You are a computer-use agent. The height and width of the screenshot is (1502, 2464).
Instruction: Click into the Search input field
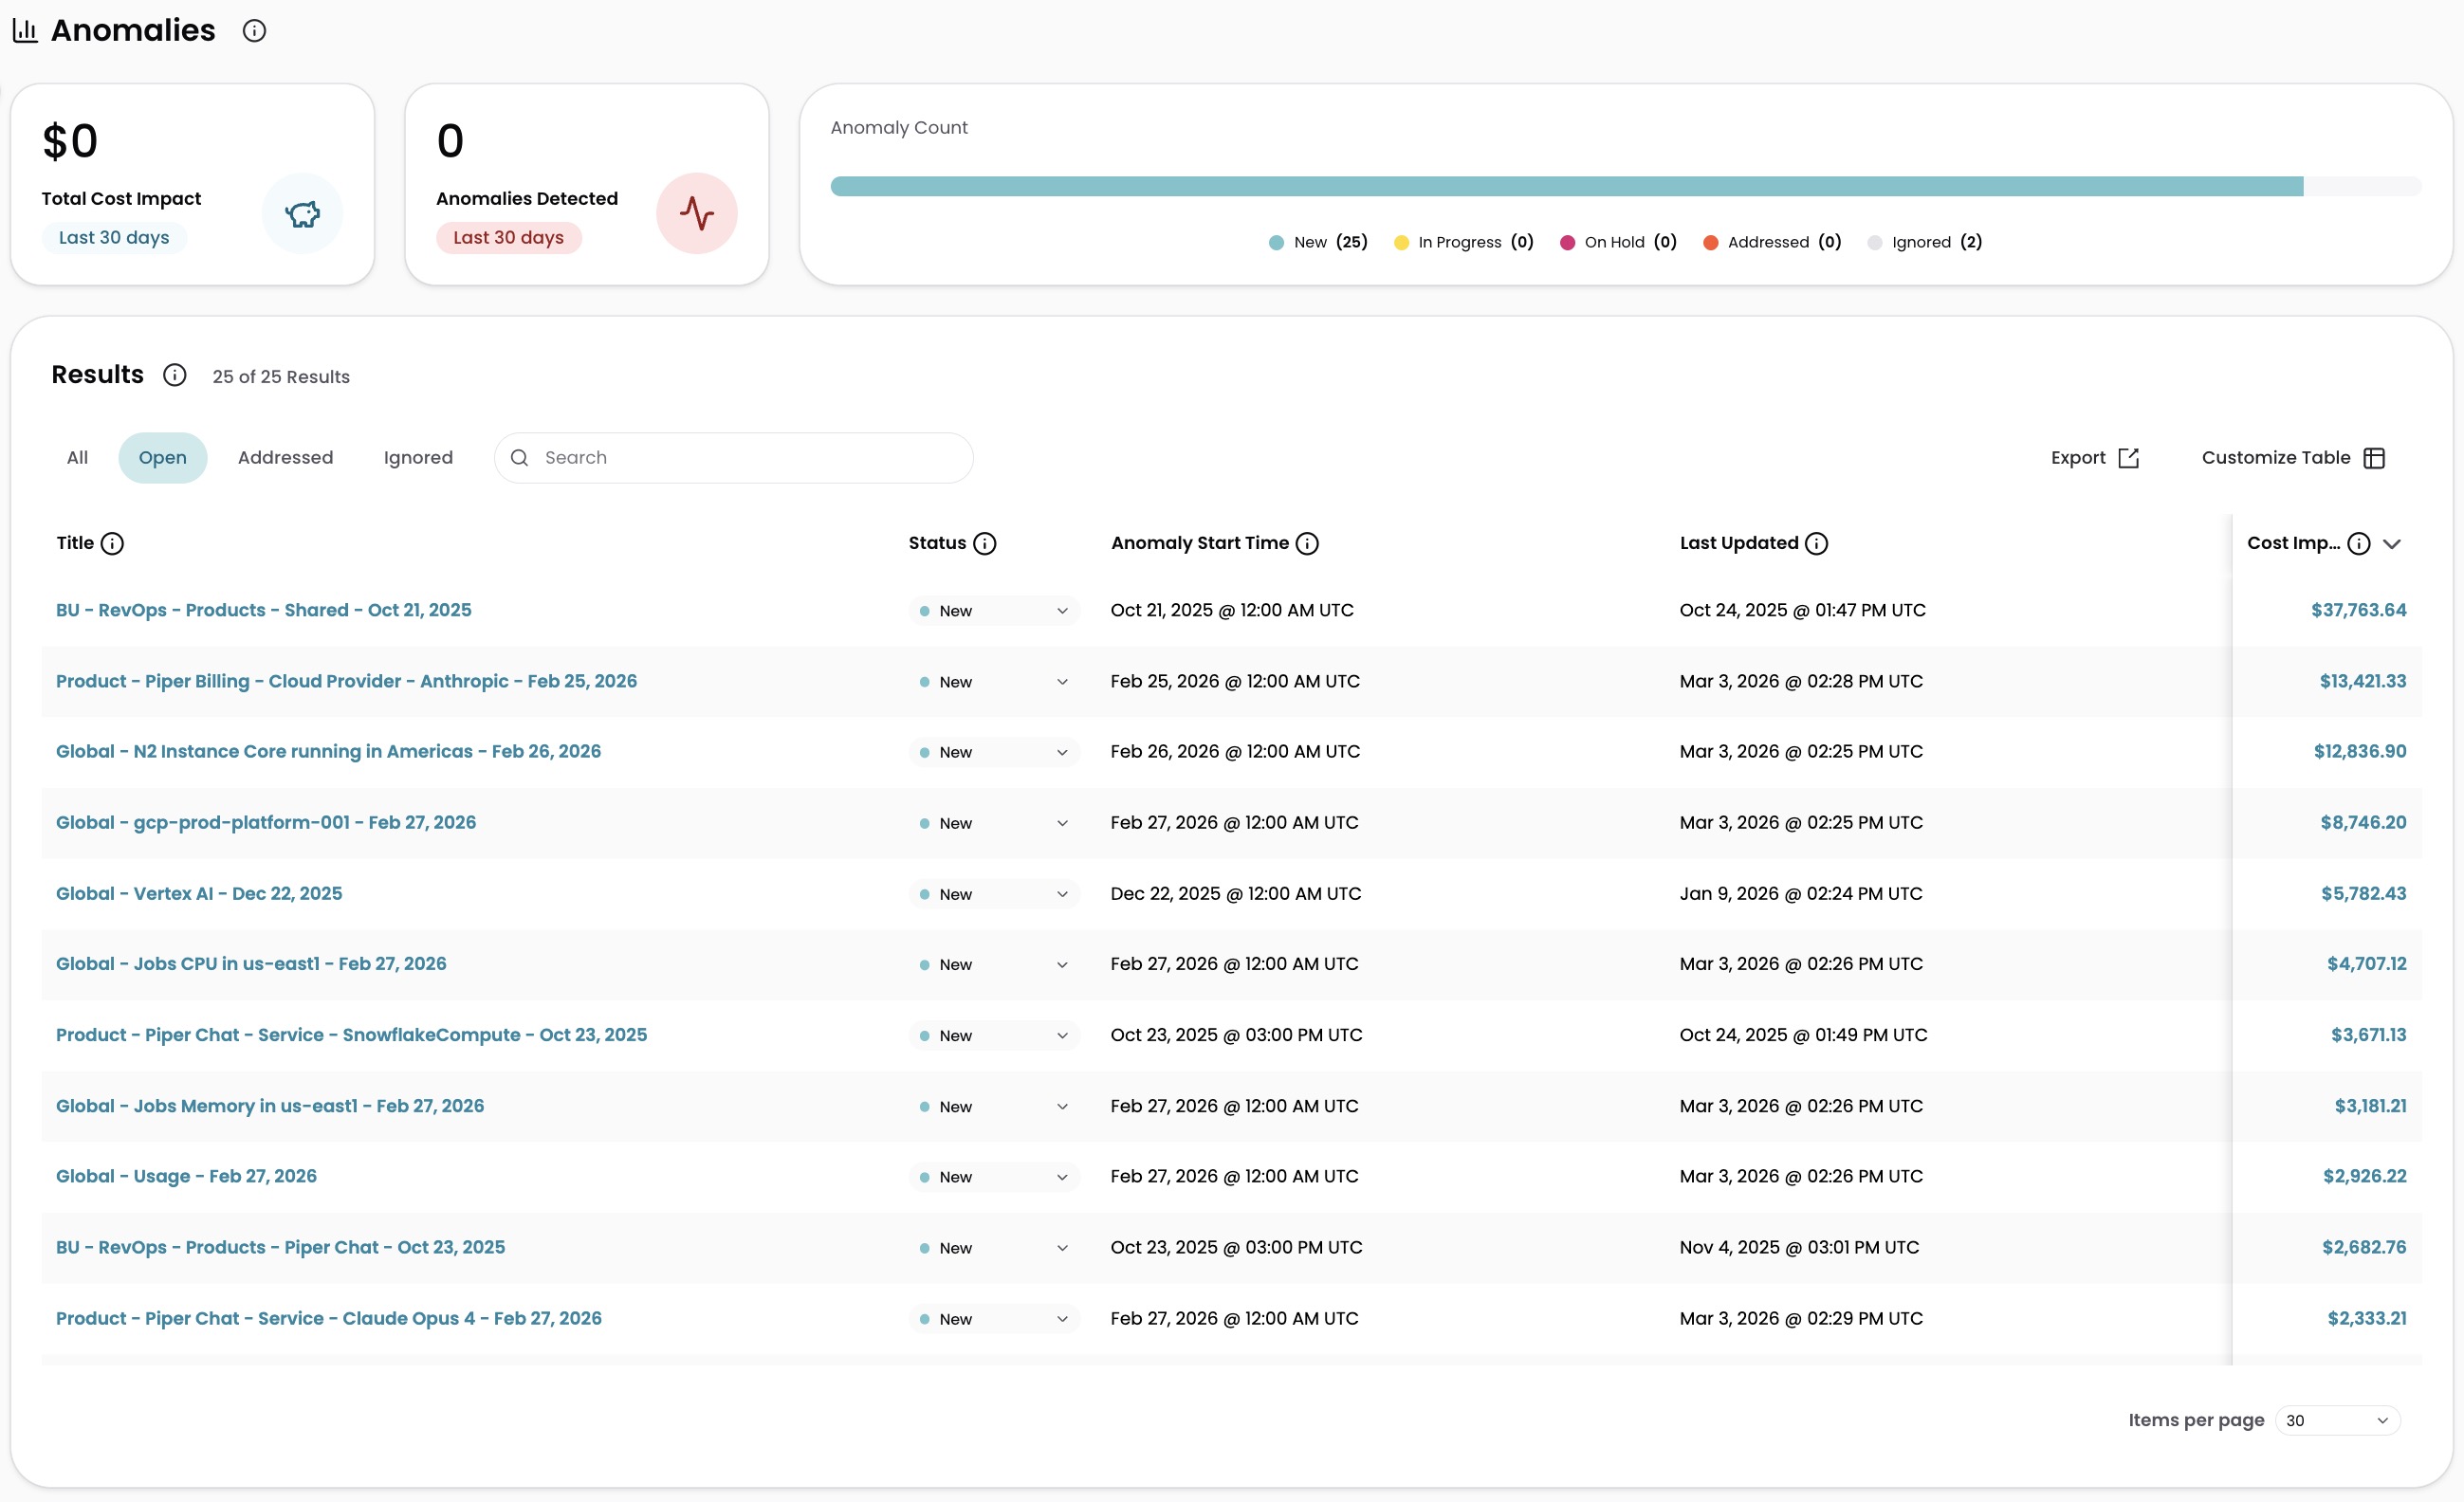(x=734, y=458)
